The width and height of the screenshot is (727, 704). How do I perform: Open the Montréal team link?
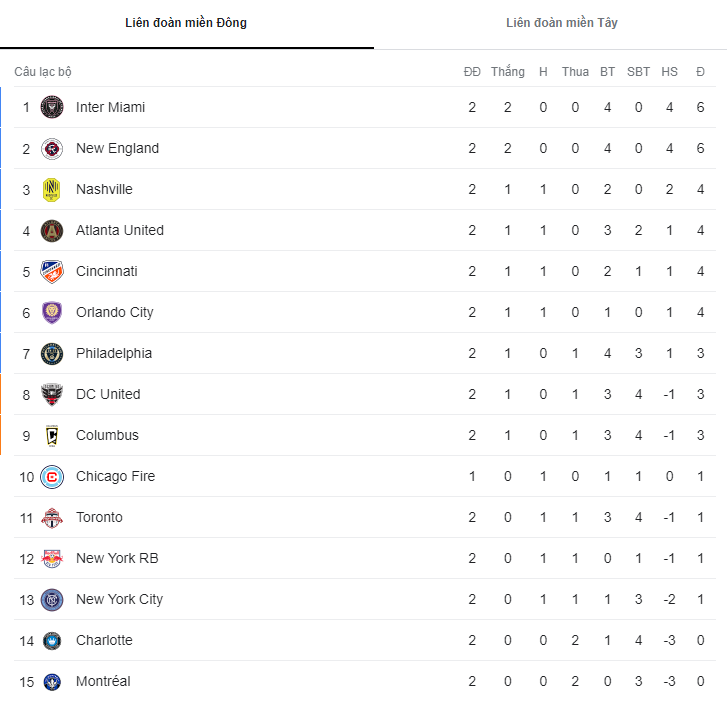click(x=103, y=681)
